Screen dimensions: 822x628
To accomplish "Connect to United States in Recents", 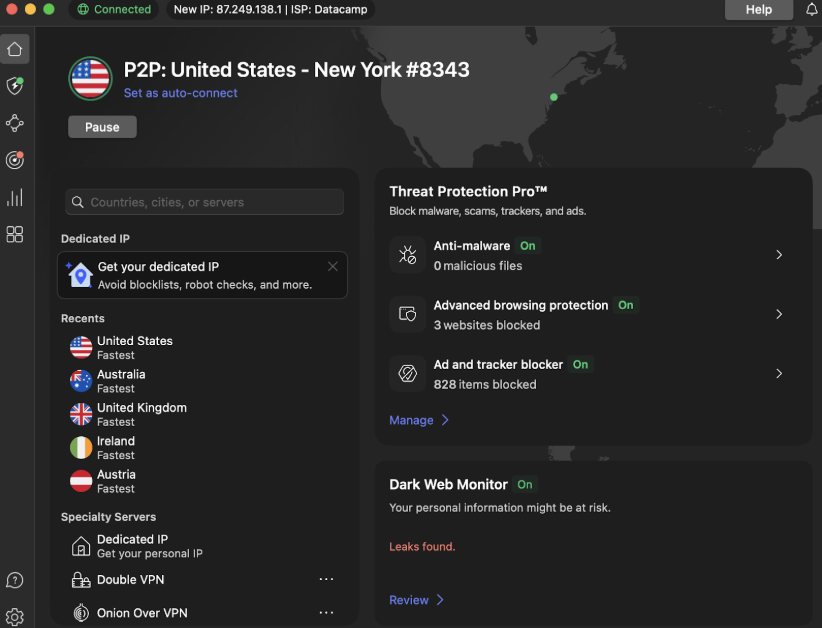I will pos(204,348).
